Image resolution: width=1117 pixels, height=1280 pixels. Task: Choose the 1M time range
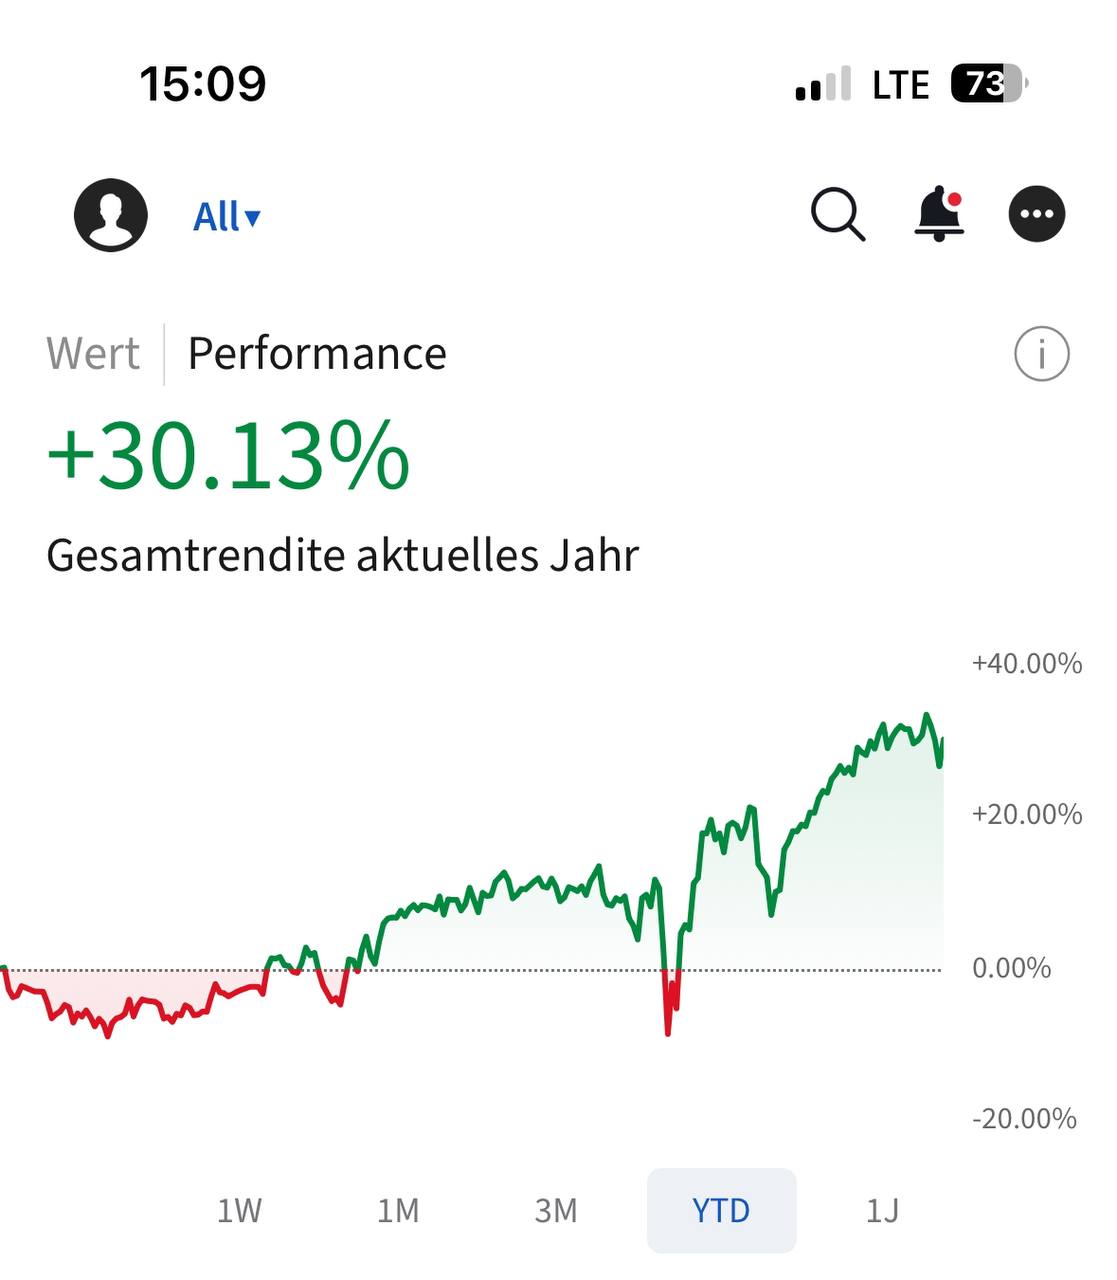[398, 1211]
